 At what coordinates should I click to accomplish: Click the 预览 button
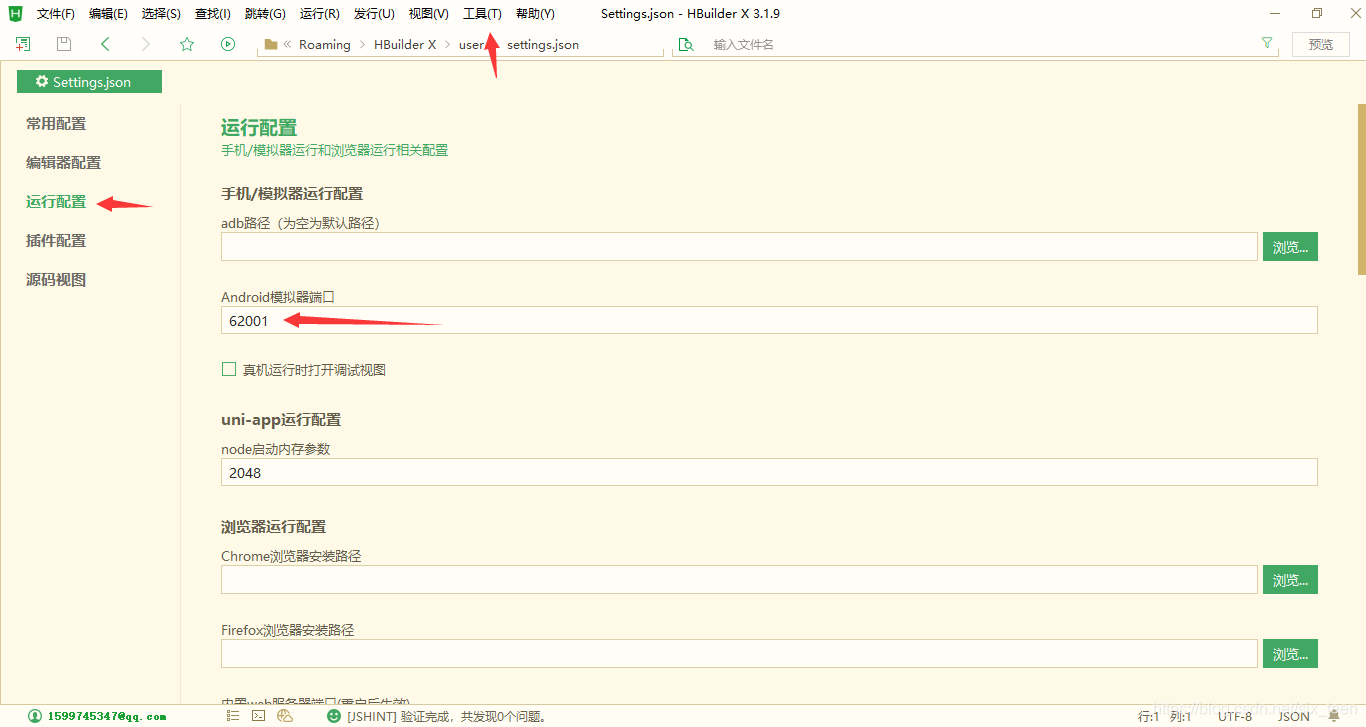tap(1321, 44)
